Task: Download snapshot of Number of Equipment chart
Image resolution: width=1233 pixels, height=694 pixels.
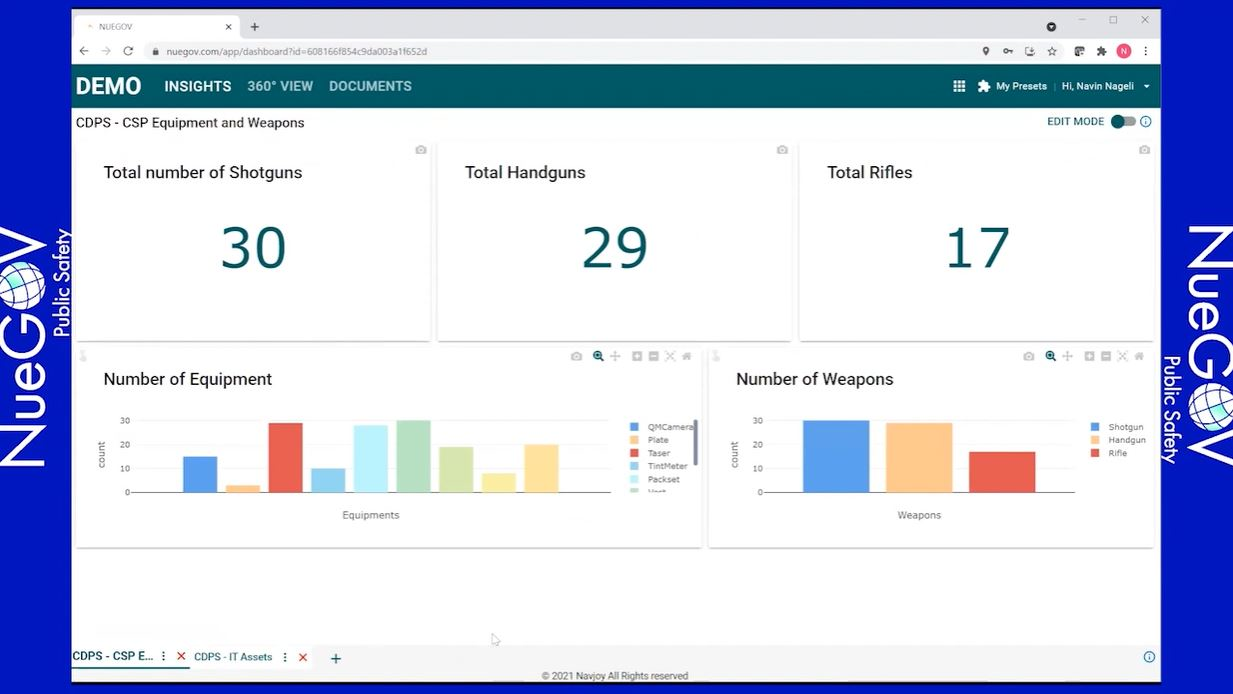Action: [x=576, y=357]
